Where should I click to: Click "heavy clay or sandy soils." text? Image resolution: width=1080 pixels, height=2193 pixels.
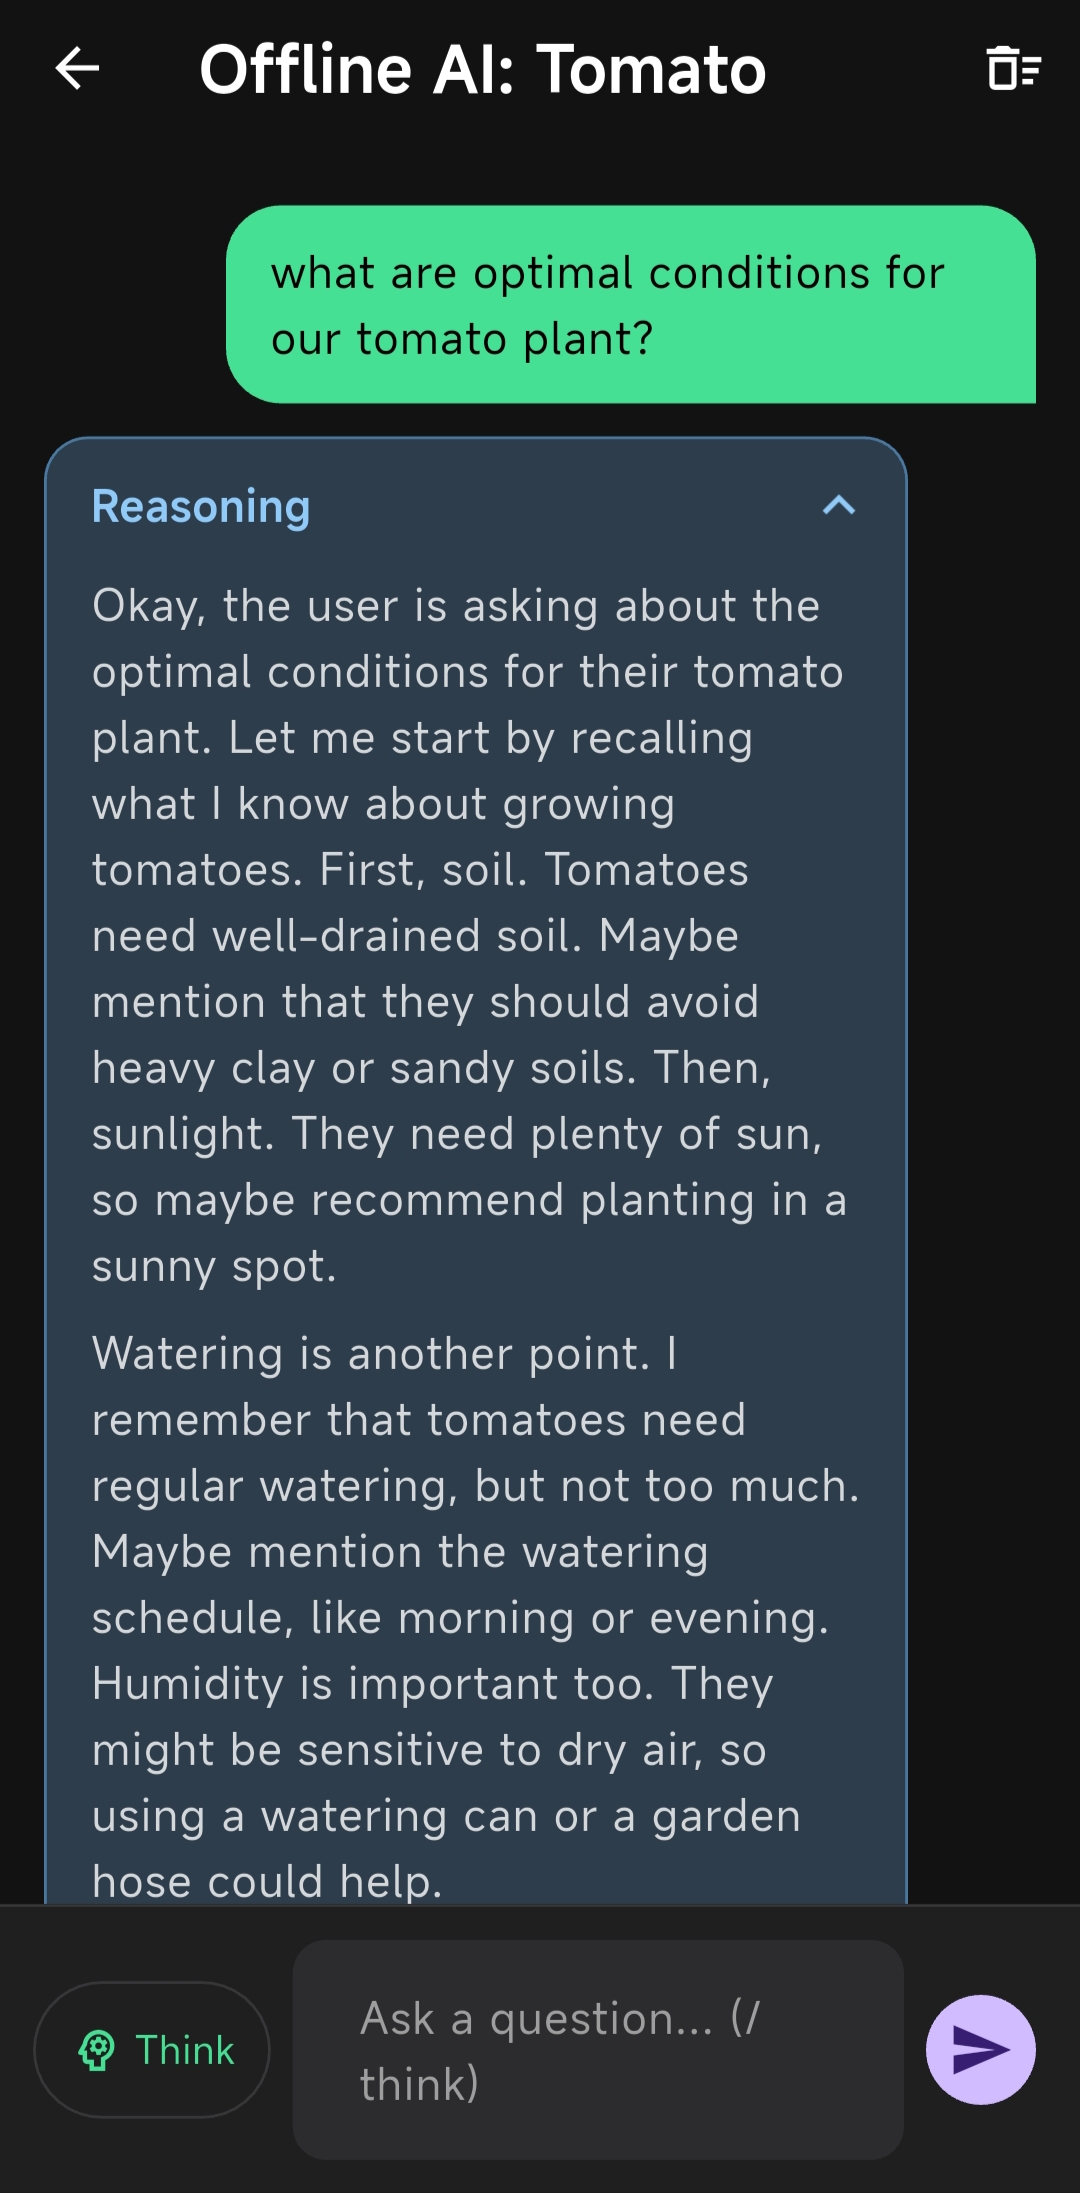pyautogui.click(x=364, y=1068)
